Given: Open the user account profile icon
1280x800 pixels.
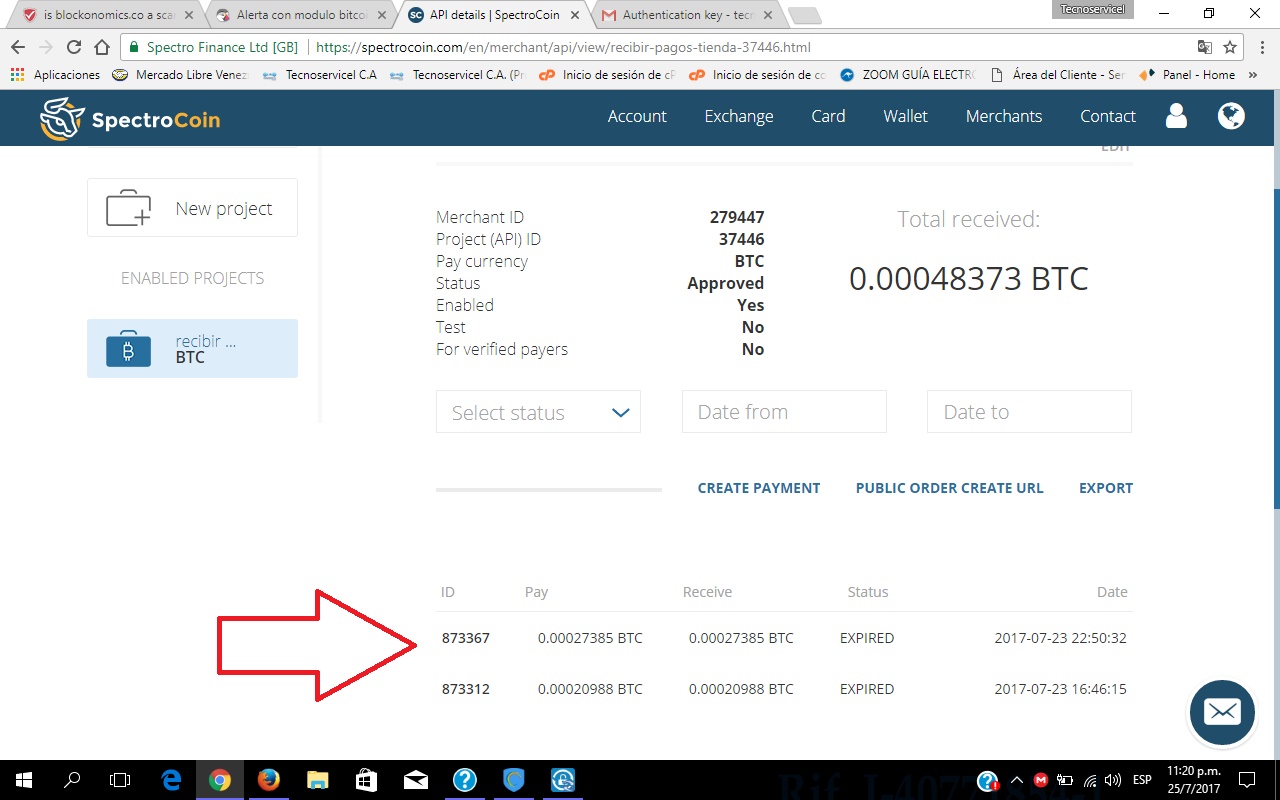Looking at the screenshot, I should 1176,116.
